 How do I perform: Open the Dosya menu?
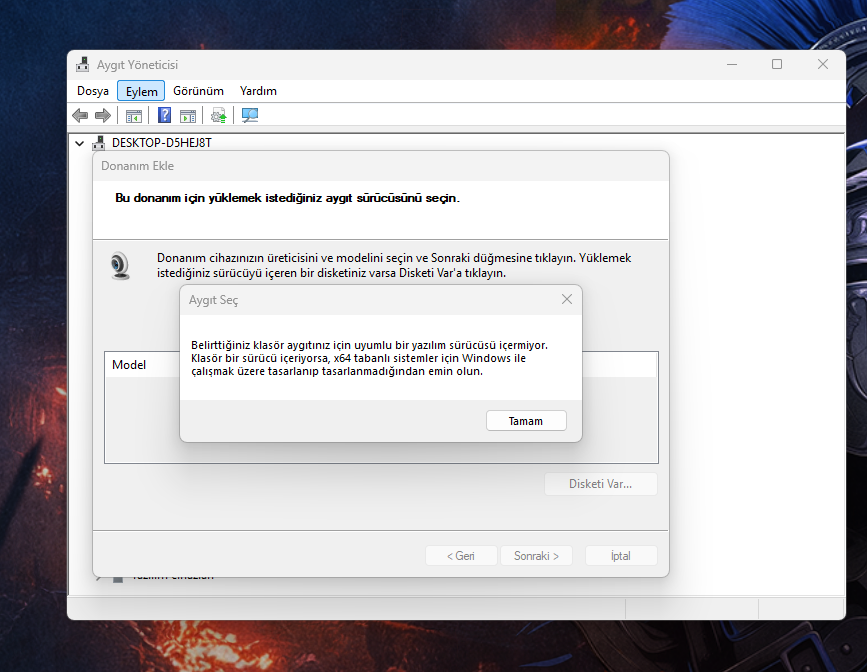(93, 91)
